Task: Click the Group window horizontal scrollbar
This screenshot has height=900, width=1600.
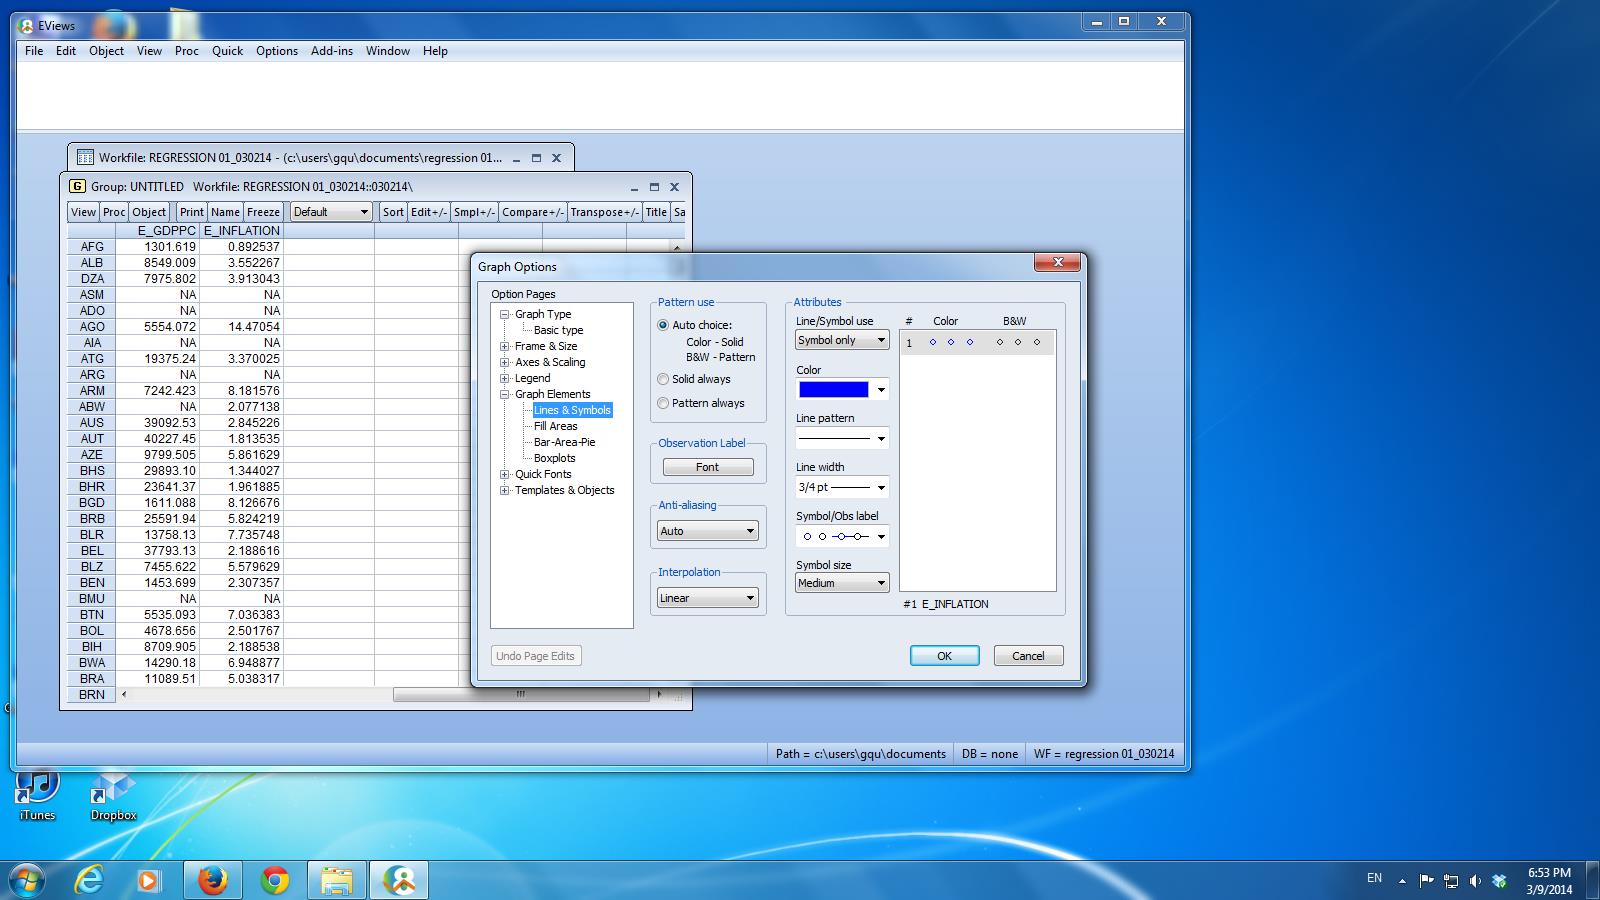Action: [520, 694]
